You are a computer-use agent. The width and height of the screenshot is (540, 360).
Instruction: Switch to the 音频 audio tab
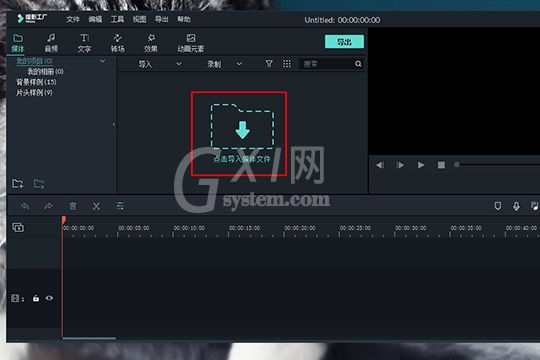[x=51, y=43]
